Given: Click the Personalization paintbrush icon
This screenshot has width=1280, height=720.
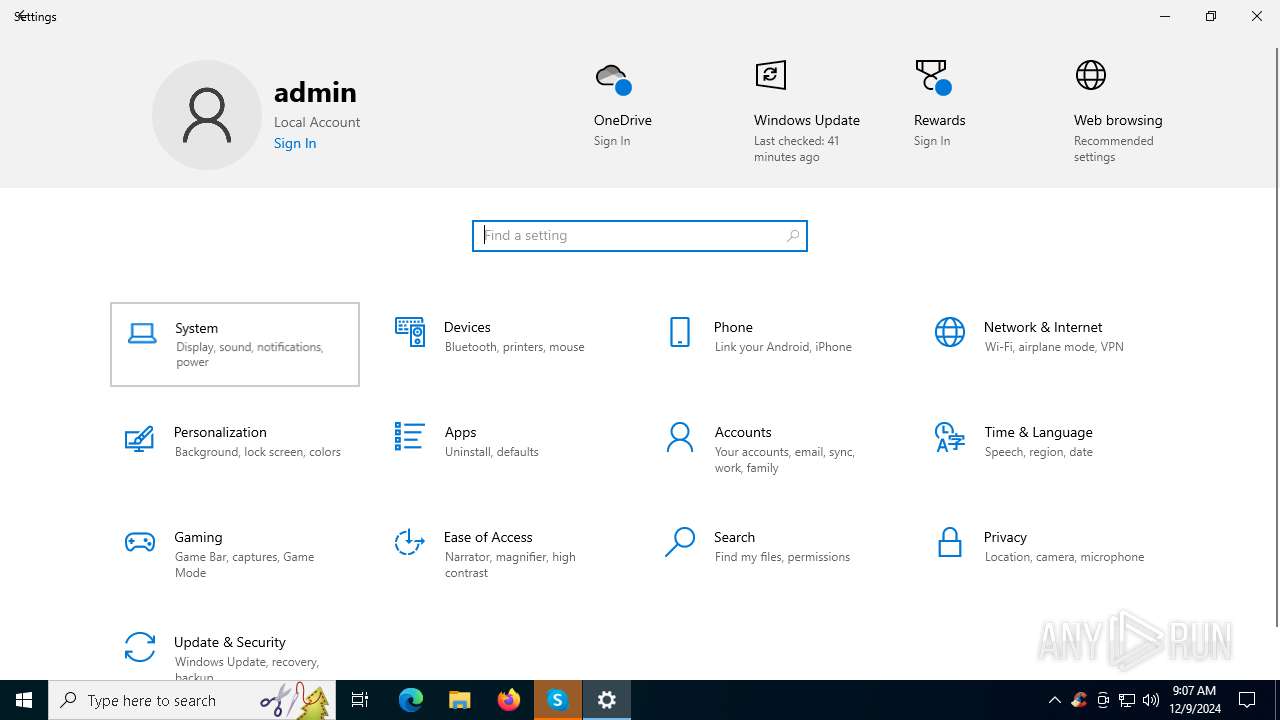Looking at the screenshot, I should click(x=139, y=438).
